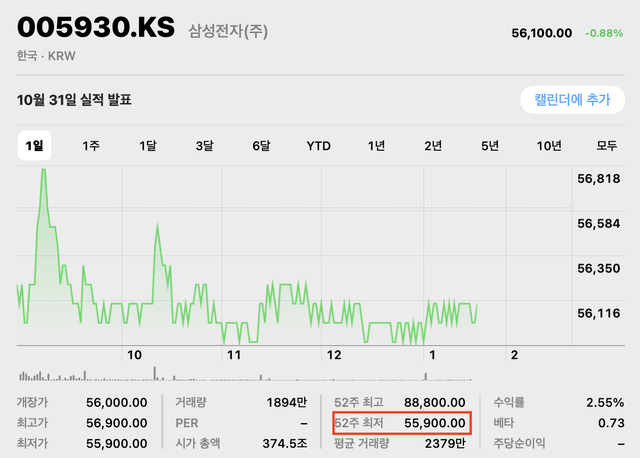Select the 10년 range tab
This screenshot has width=640, height=458.
point(549,146)
